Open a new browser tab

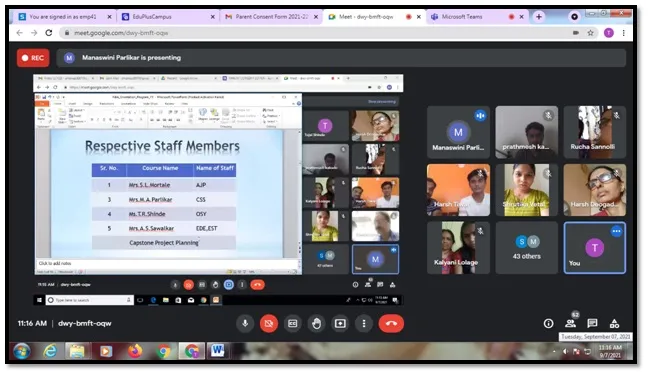pyautogui.click(x=538, y=17)
